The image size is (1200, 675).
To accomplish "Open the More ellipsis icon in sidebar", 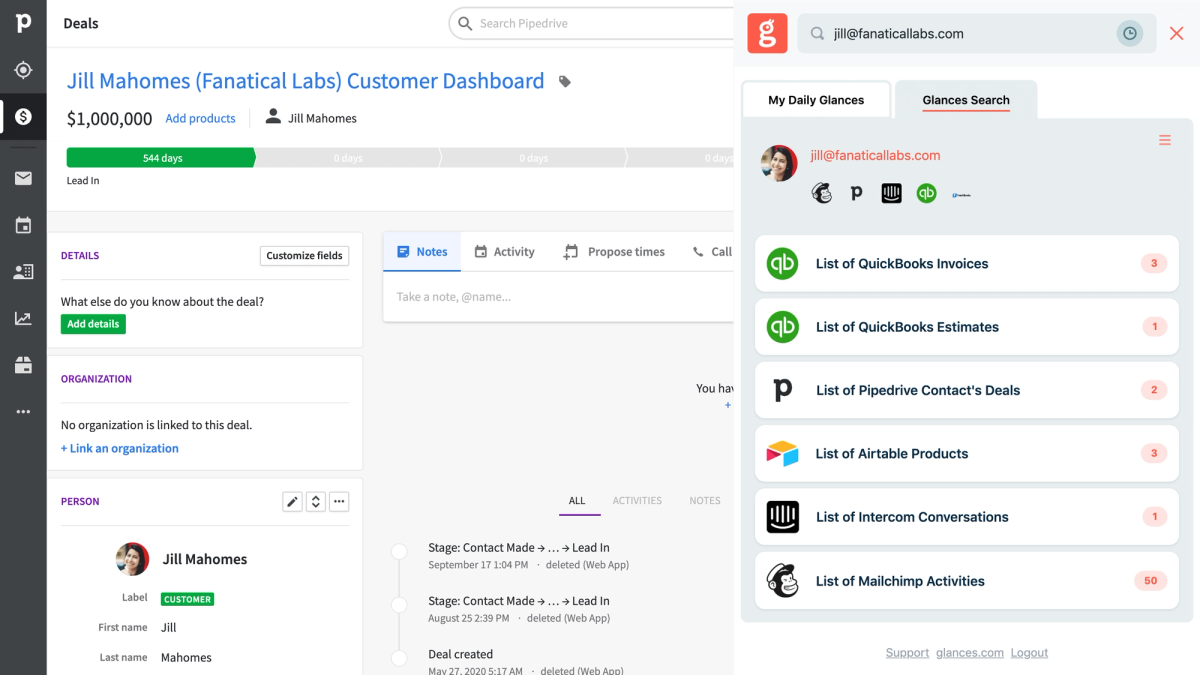I will 23,412.
